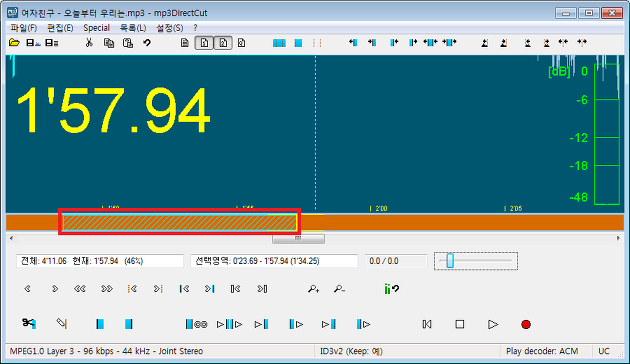Click the orange dotted lines toolbar icon
The height and width of the screenshot is (364, 630).
(317, 43)
